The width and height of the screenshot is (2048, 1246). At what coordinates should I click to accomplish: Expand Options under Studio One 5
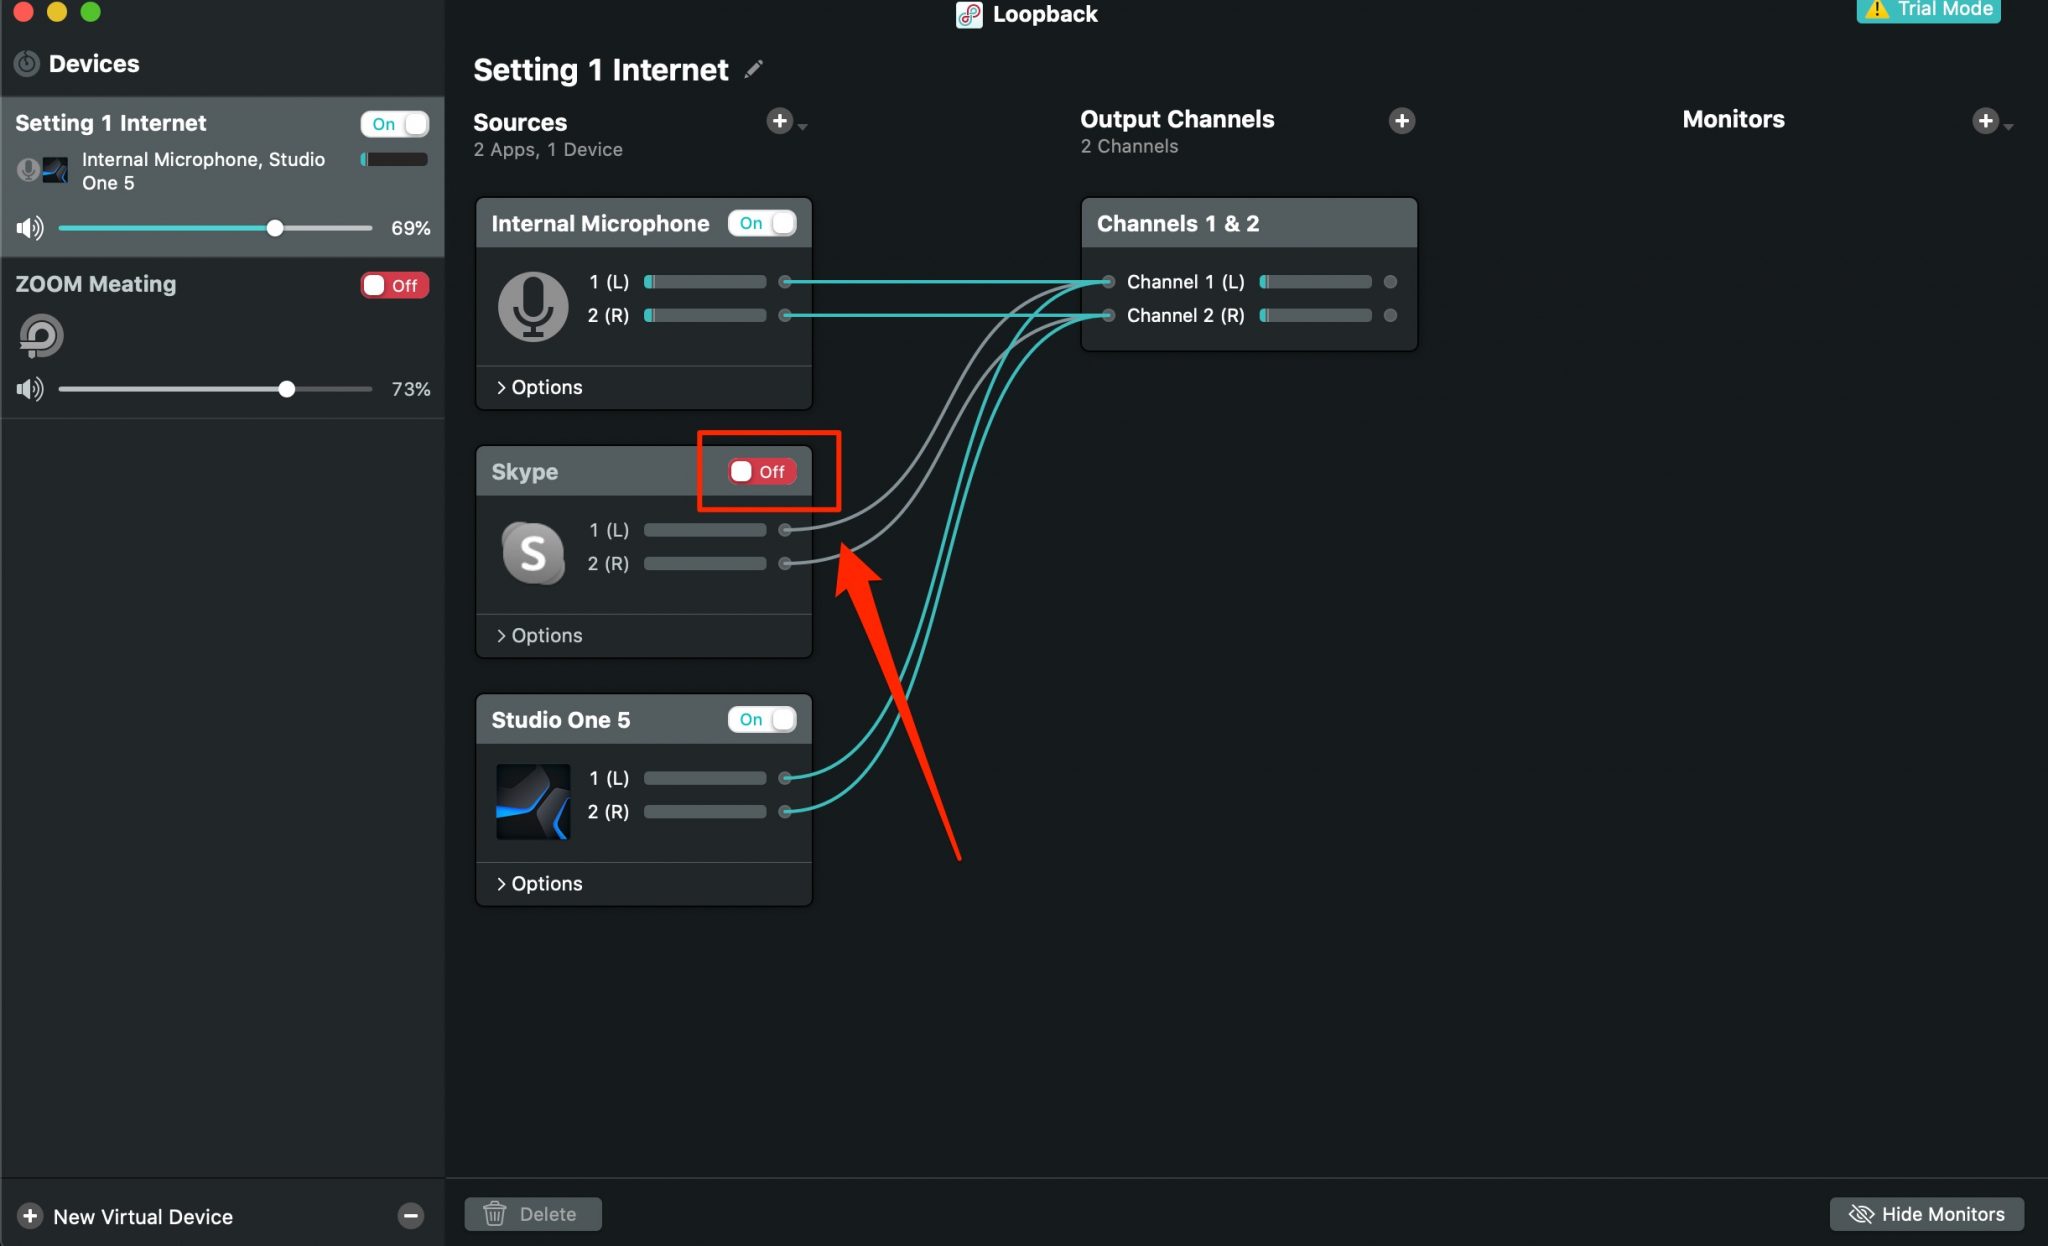click(x=540, y=883)
